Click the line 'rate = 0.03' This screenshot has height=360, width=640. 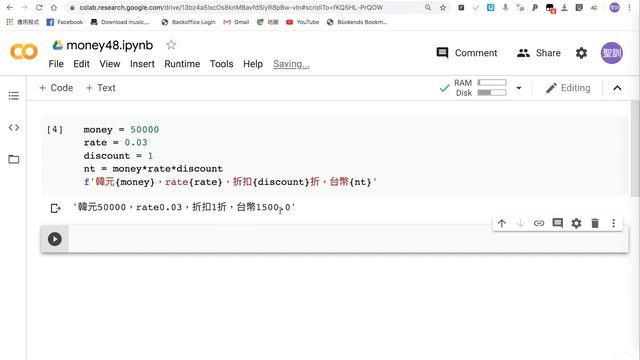pos(116,143)
